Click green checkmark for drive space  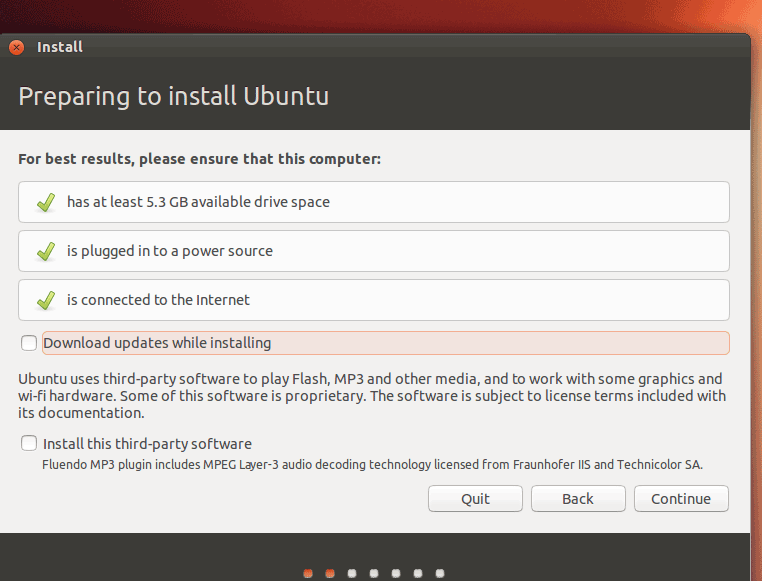click(46, 203)
